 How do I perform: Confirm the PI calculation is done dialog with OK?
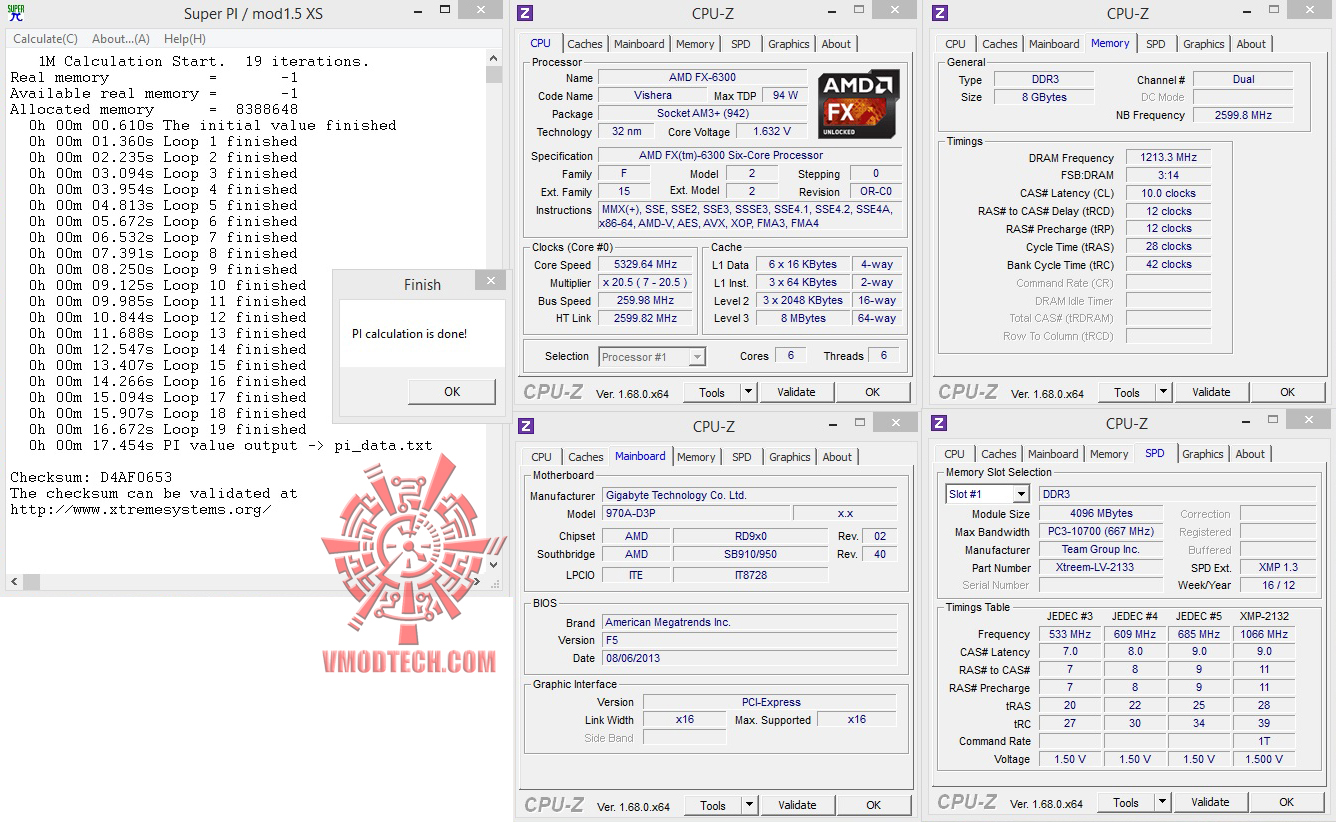click(452, 391)
